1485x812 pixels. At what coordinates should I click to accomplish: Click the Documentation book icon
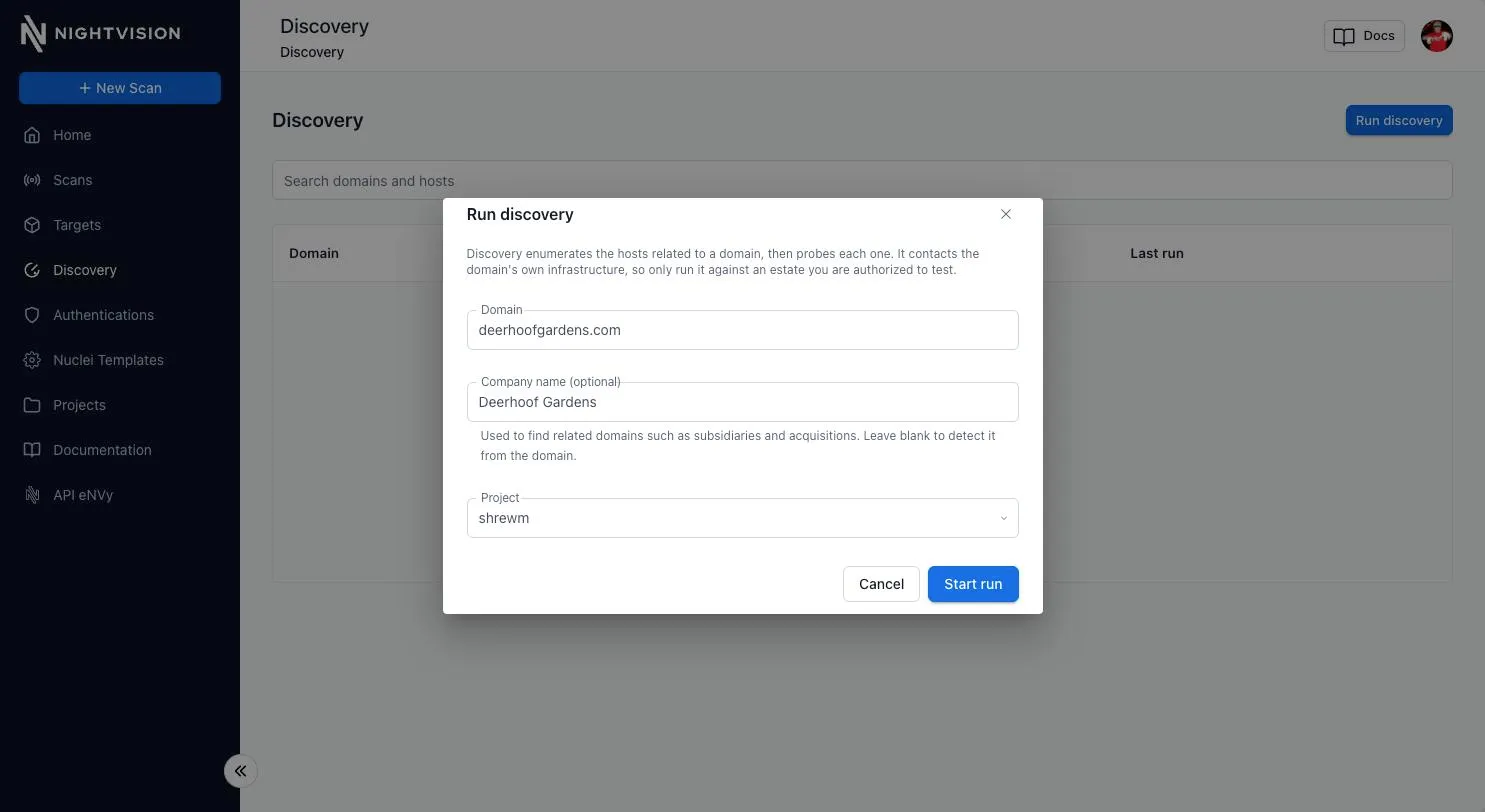[32, 450]
